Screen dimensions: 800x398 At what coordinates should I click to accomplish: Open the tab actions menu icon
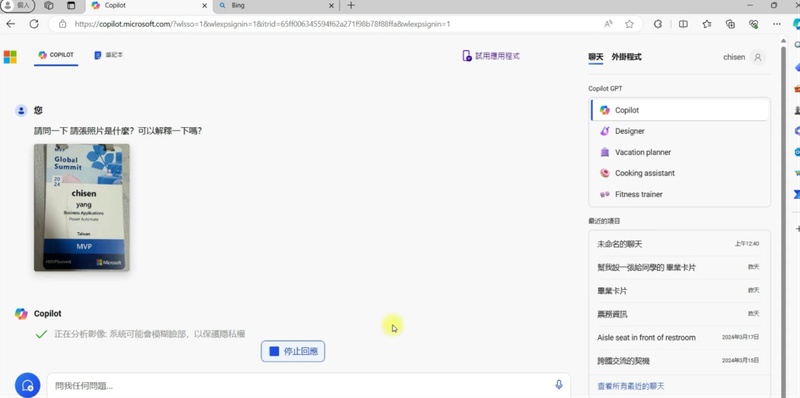pos(71,6)
